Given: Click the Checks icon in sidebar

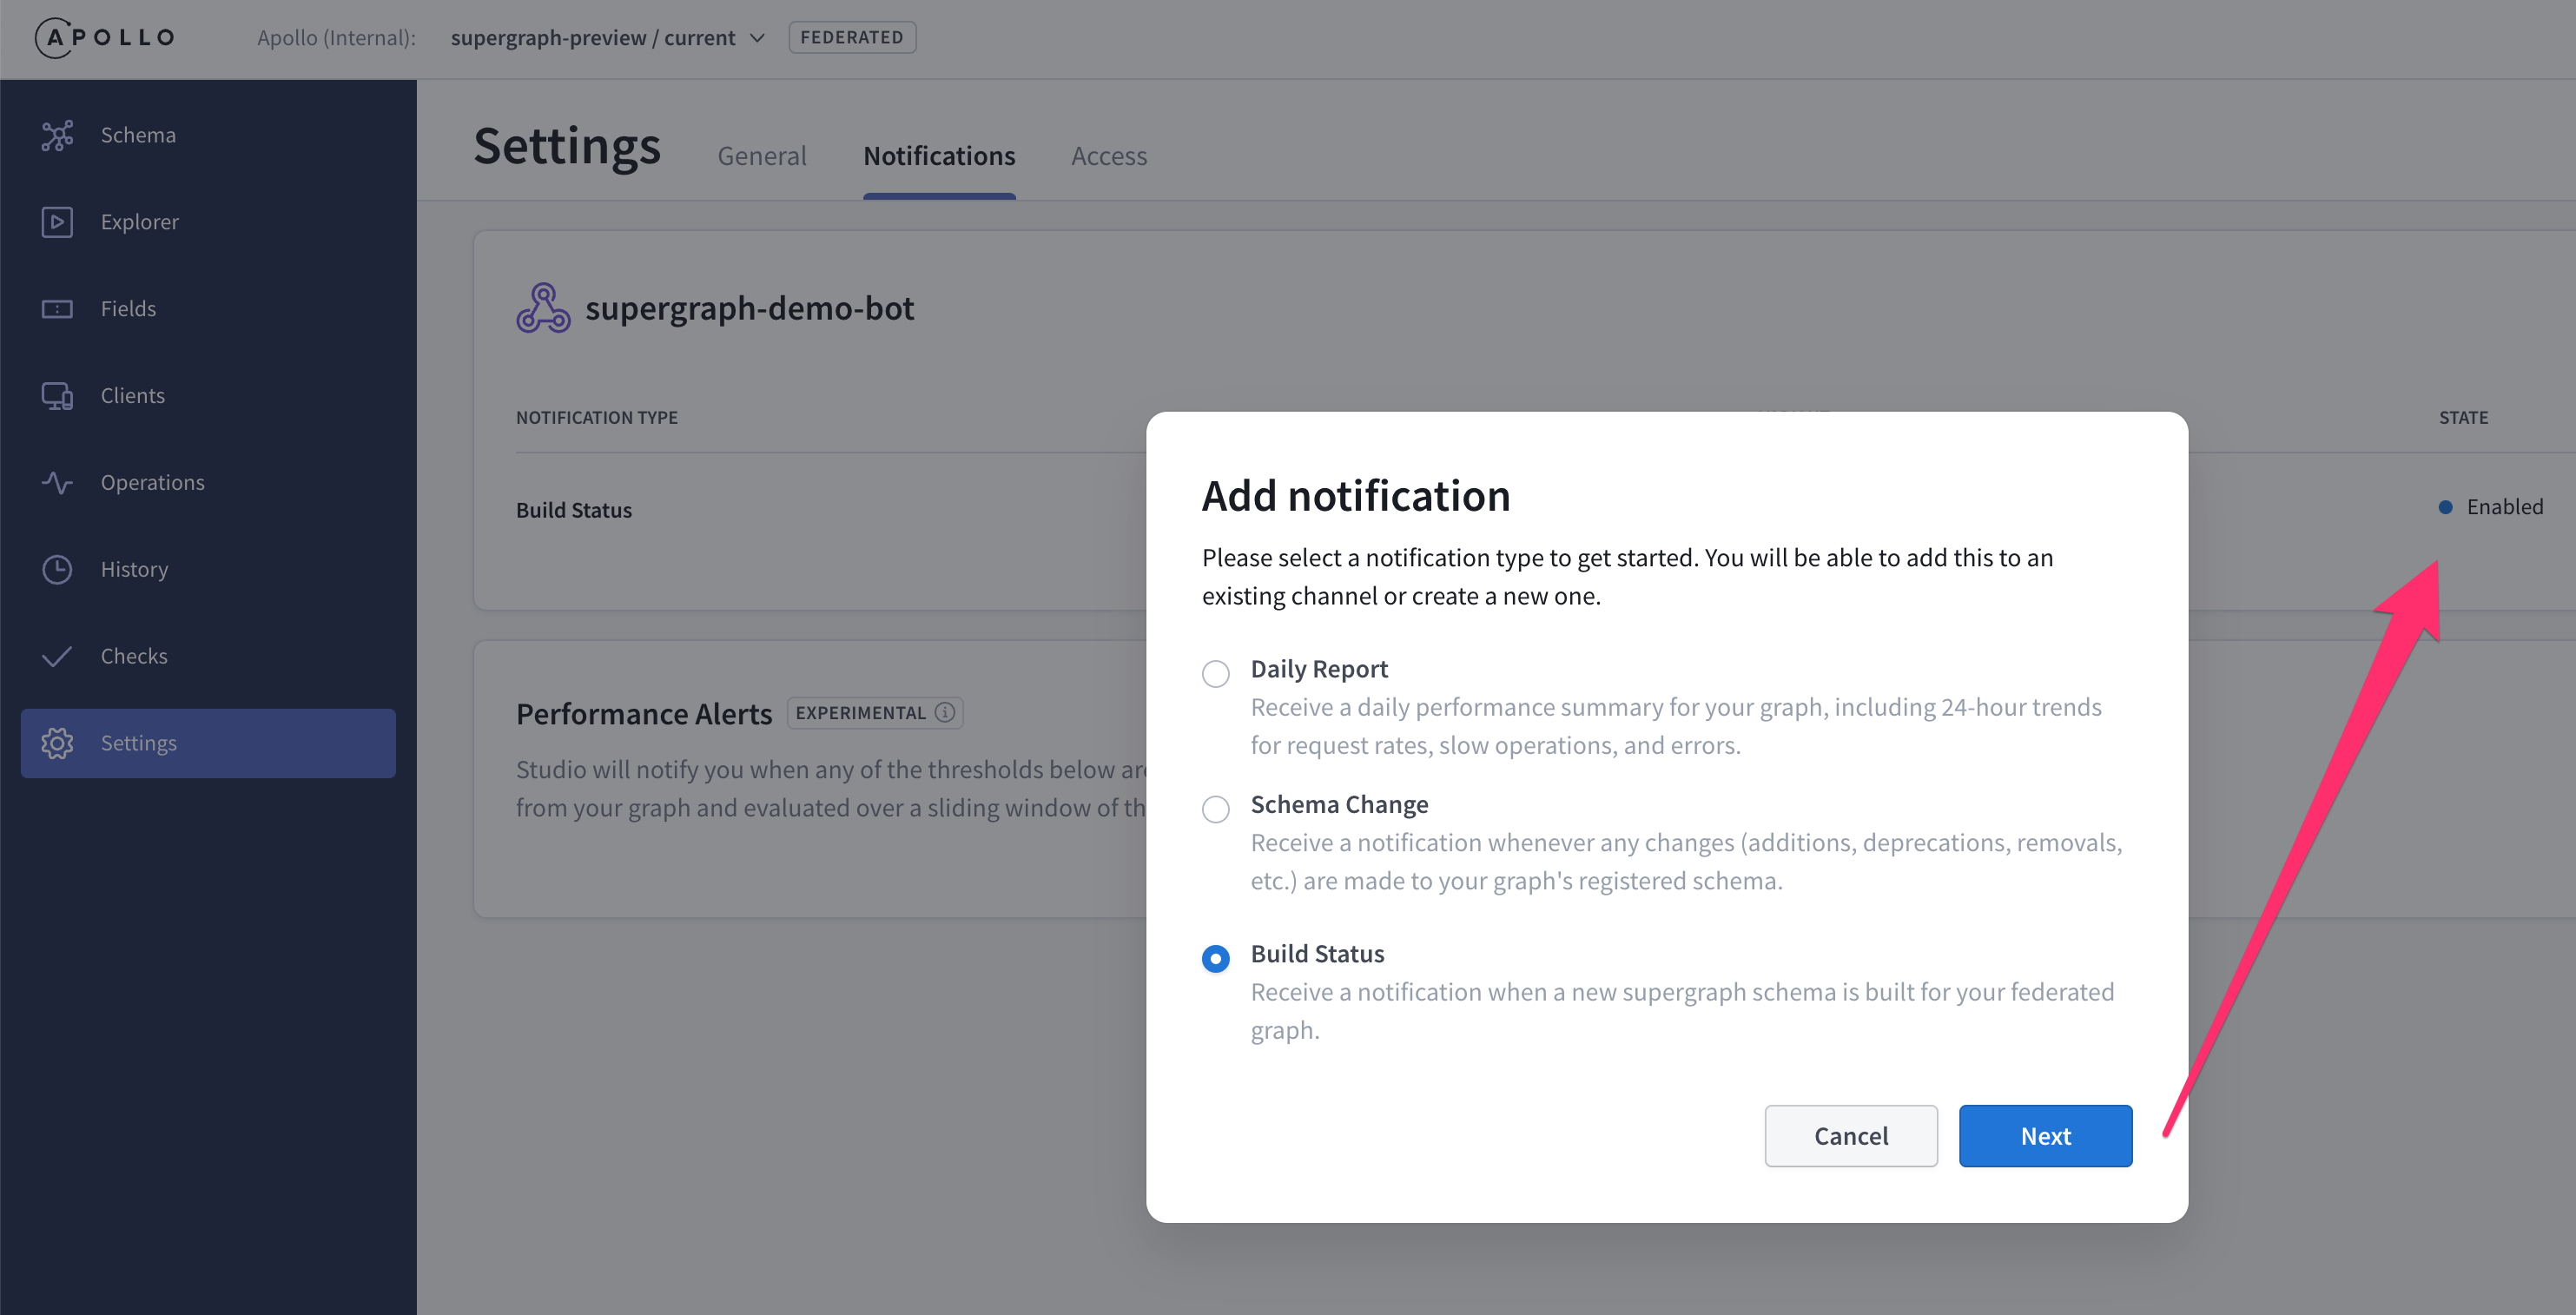Looking at the screenshot, I should [57, 654].
